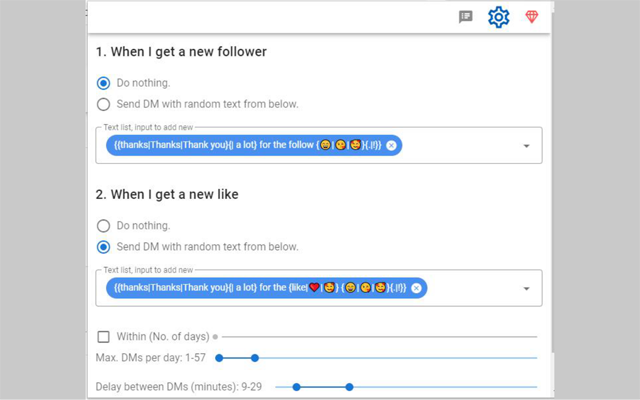Click the Delay between DMs upper handle

(349, 387)
